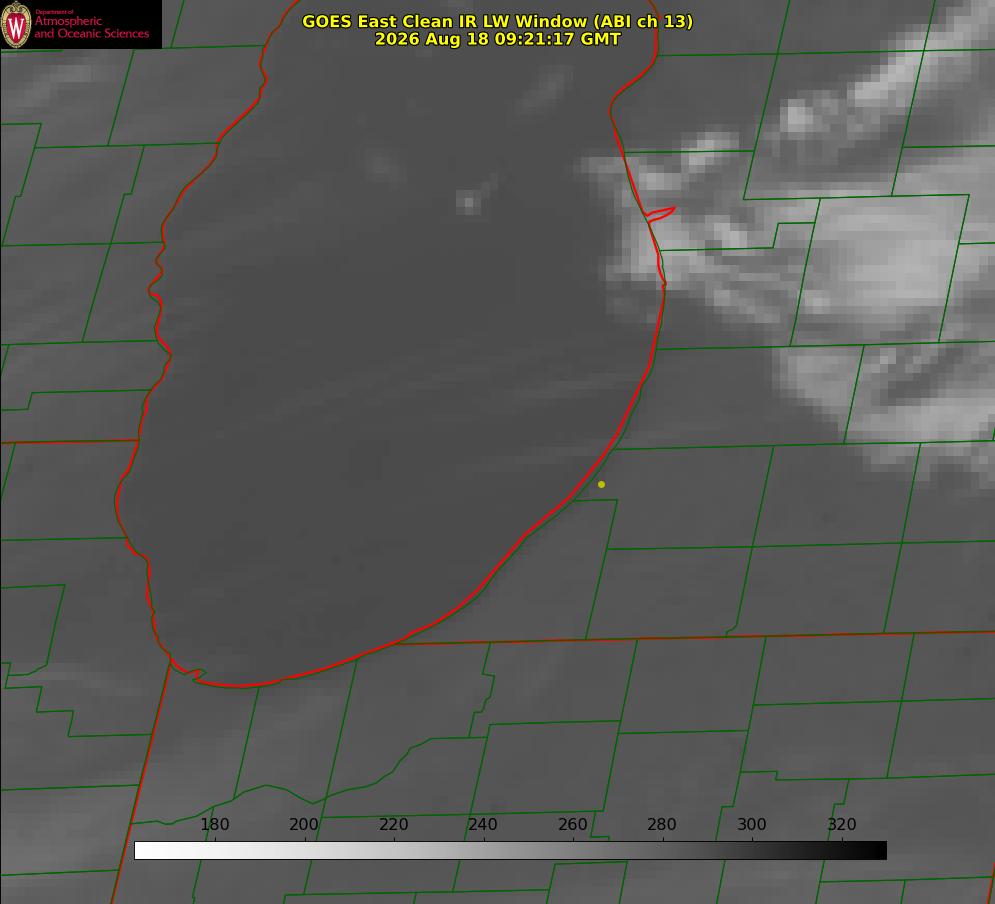Click the 180 label on the colorbar
The image size is (995, 904).
click(x=214, y=824)
